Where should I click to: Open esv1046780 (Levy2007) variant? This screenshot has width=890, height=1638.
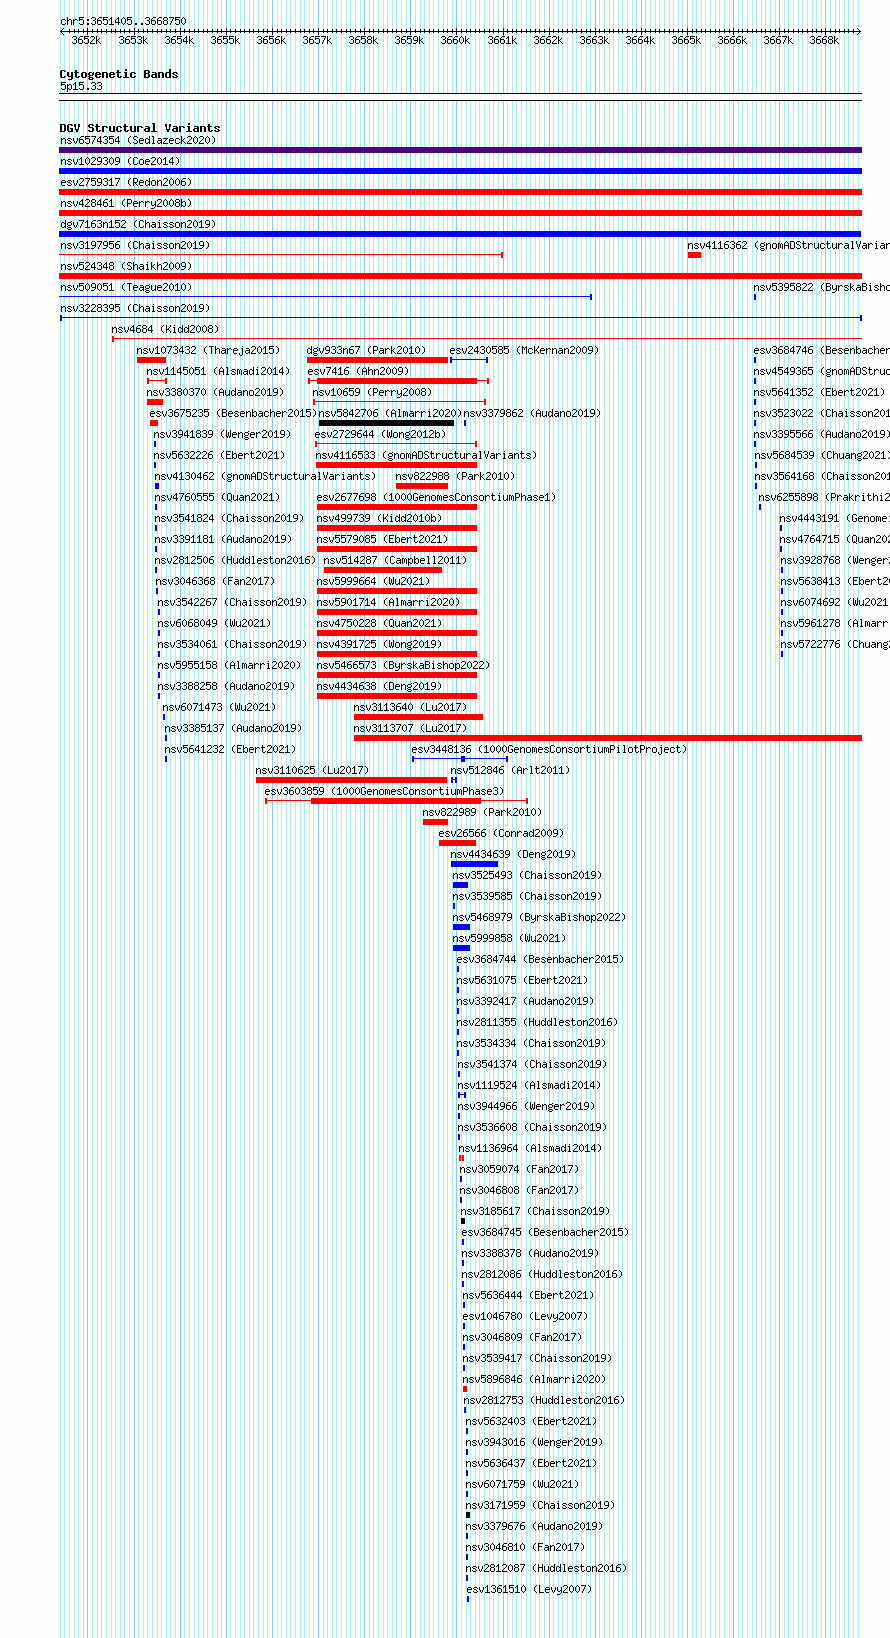click(x=525, y=1316)
